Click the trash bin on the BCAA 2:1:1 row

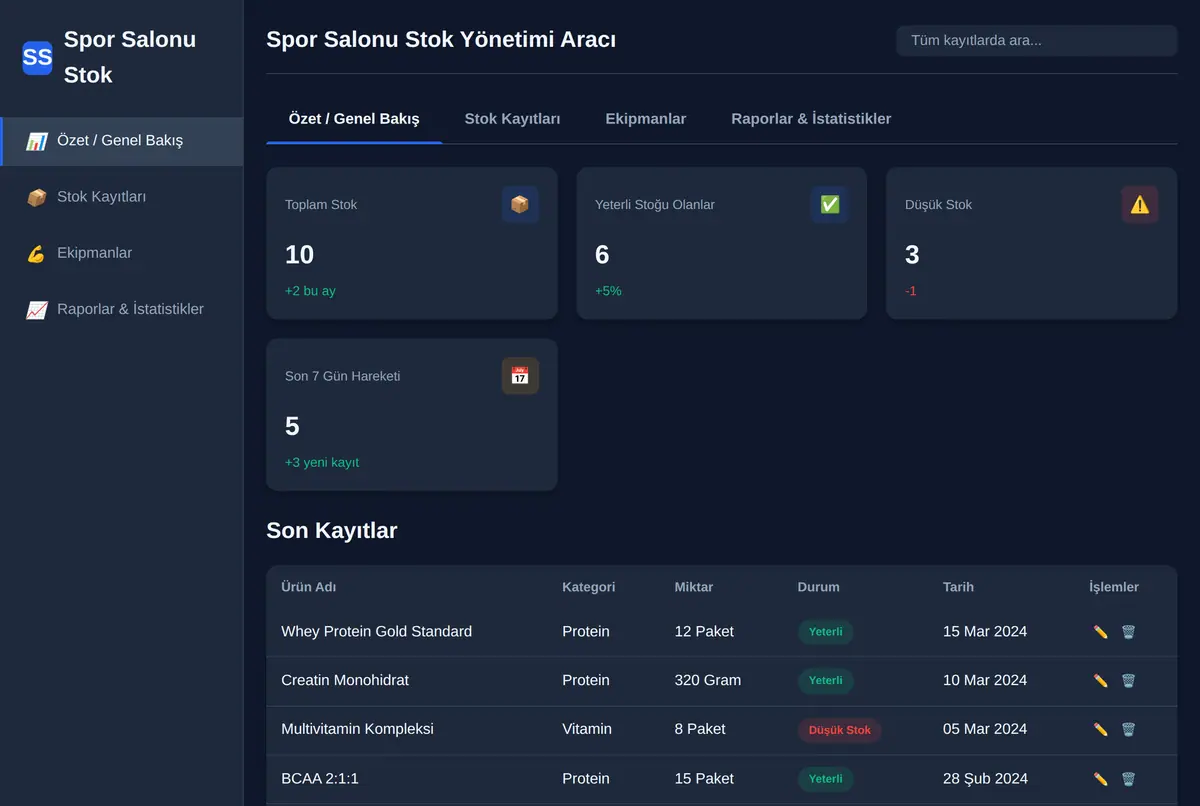pyautogui.click(x=1128, y=779)
